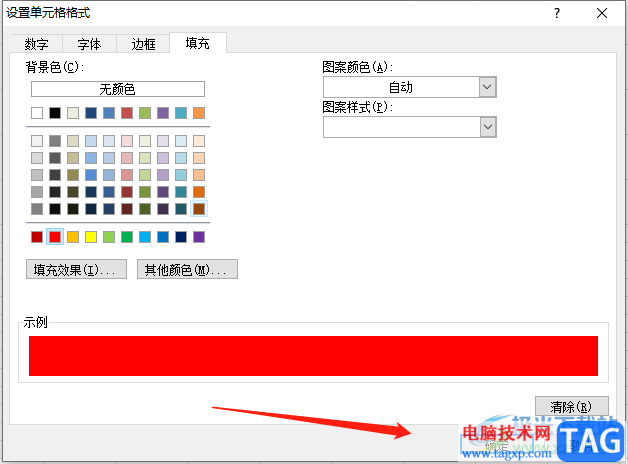Select navy blue in standard colors row
The width and height of the screenshot is (628, 464).
pyautogui.click(x=181, y=237)
